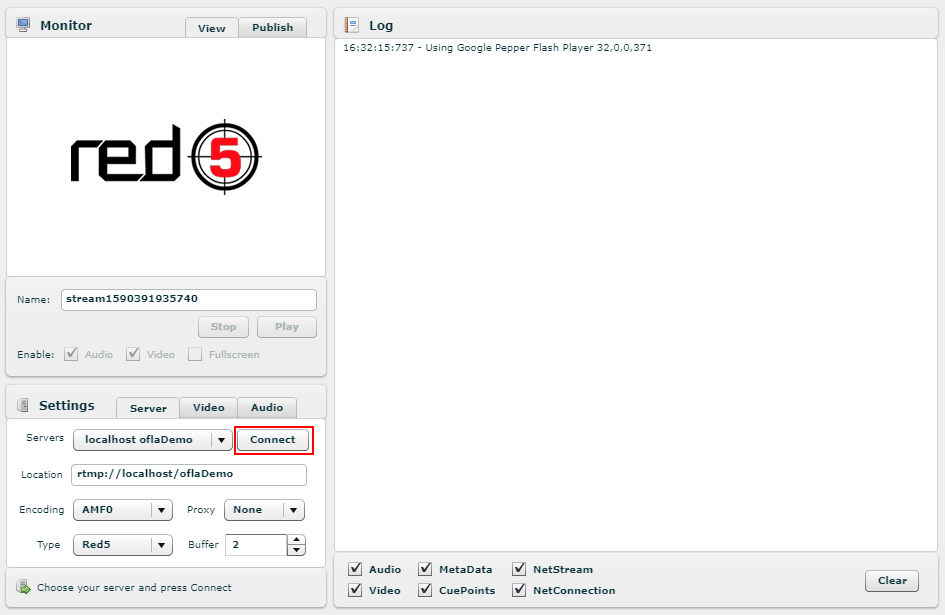
Task: Switch to the Publish tab
Action: click(272, 27)
